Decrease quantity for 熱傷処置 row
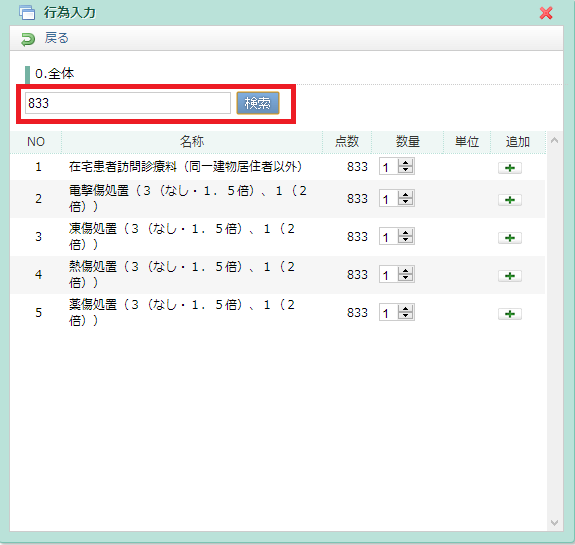 point(406,278)
